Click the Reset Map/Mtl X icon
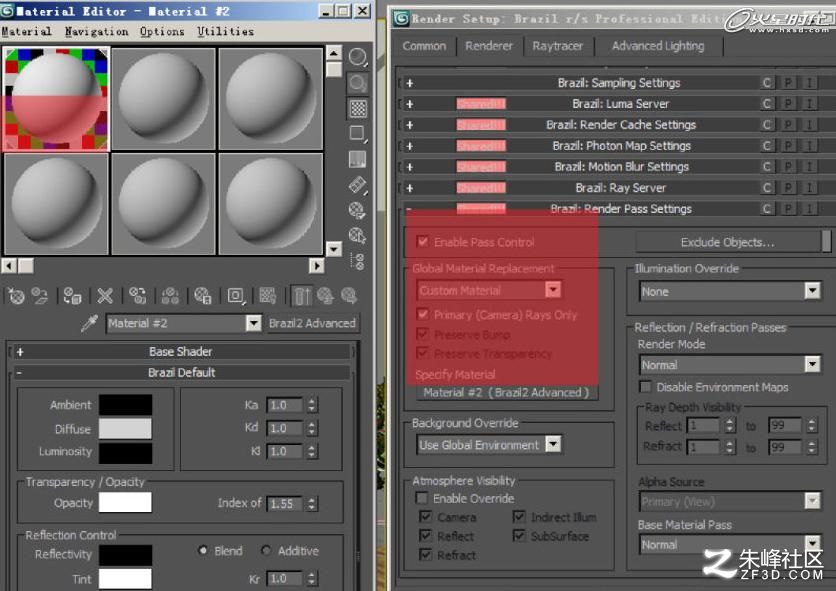This screenshot has height=591, width=836. tap(105, 296)
